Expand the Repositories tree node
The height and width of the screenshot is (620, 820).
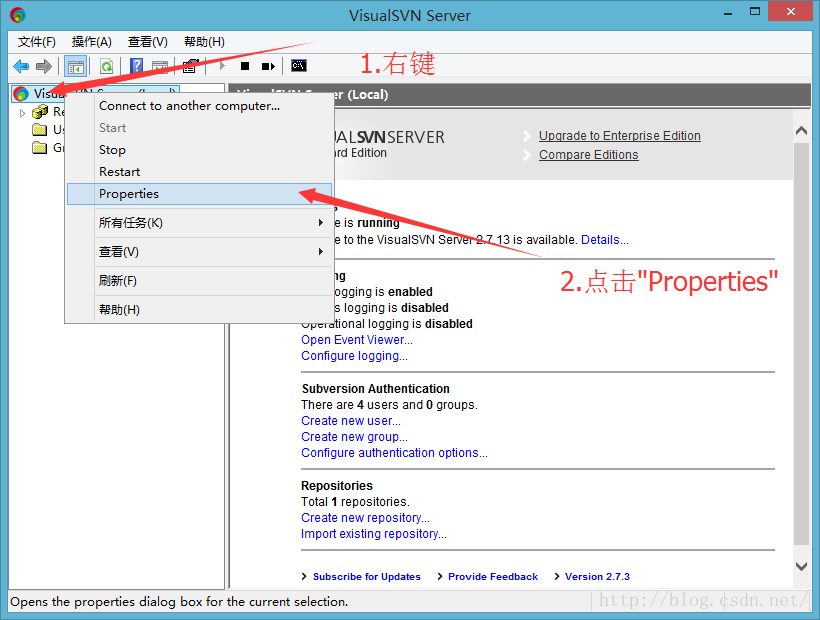22,112
